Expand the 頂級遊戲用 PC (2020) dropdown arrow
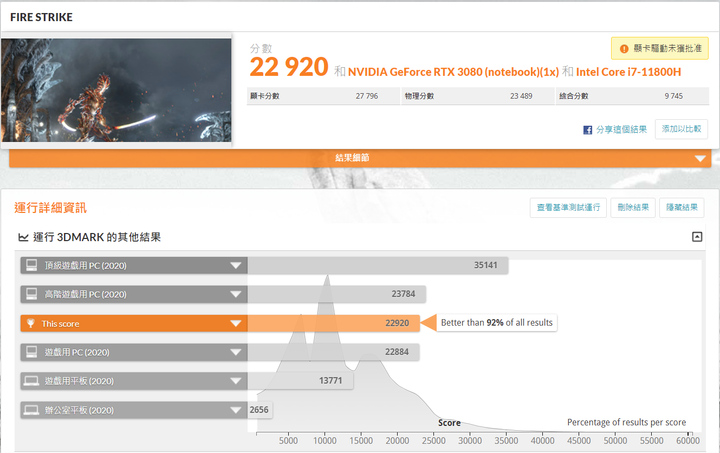Image resolution: width=720 pixels, height=453 pixels. coord(236,265)
